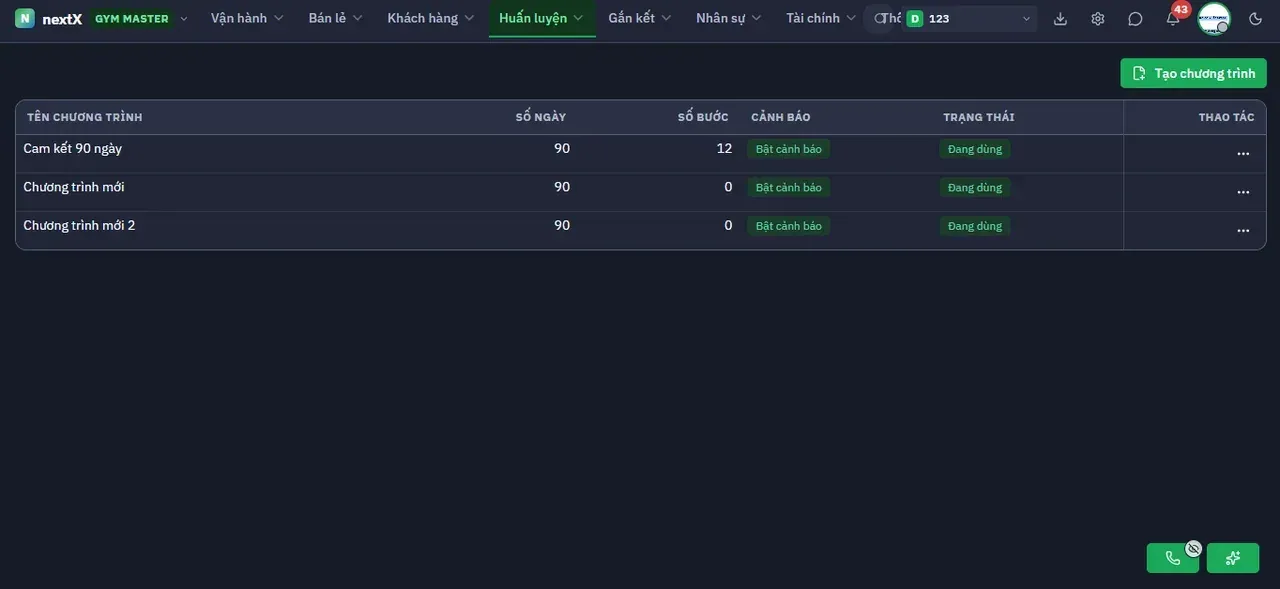Viewport: 1280px width, 589px height.
Task: Open the AI sparkle assistant button
Action: [x=1233, y=558]
